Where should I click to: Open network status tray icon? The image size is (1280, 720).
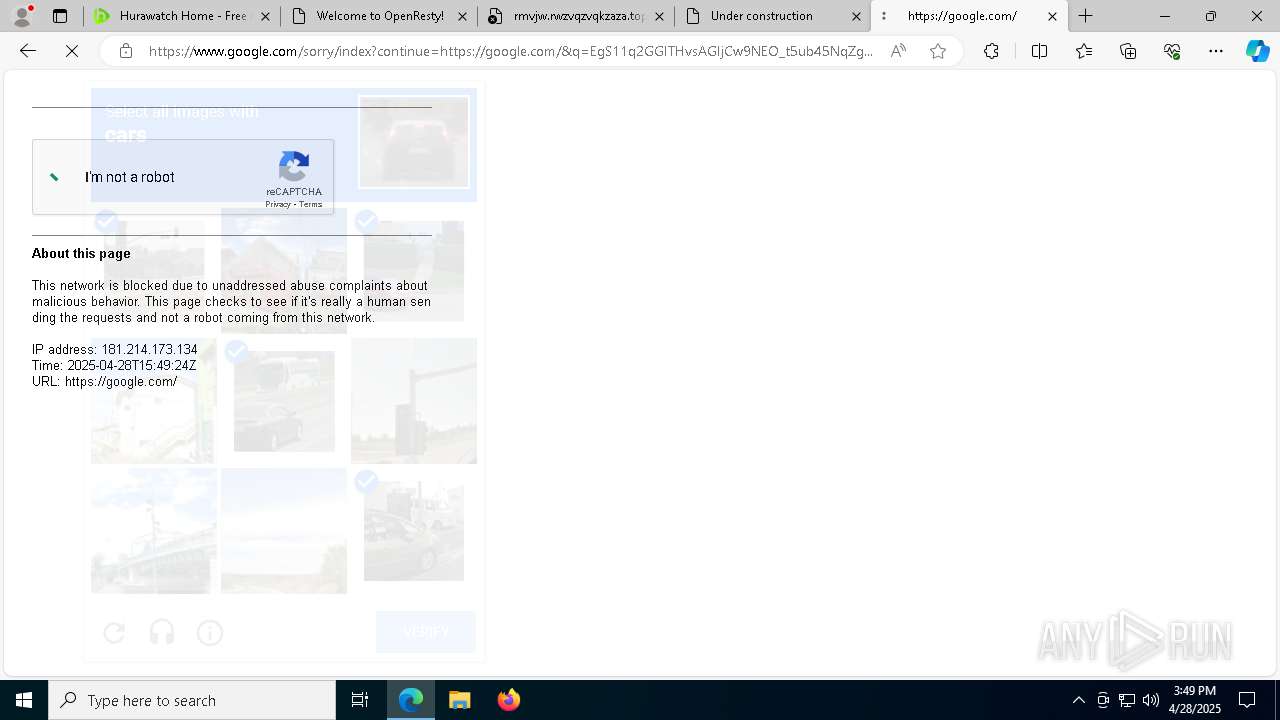point(1127,700)
